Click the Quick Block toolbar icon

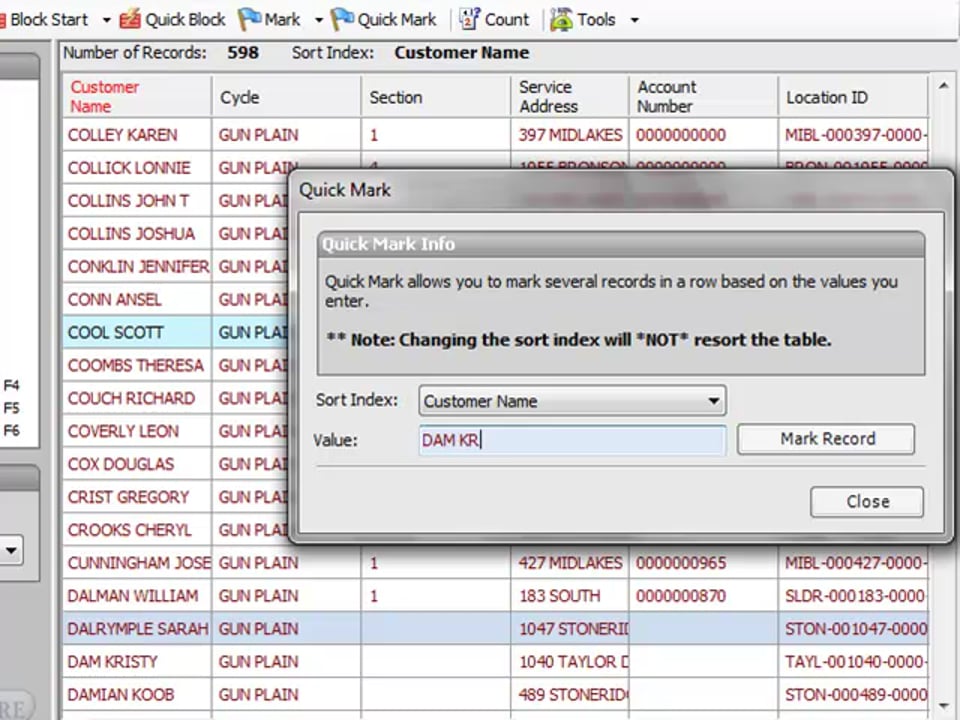tap(130, 20)
